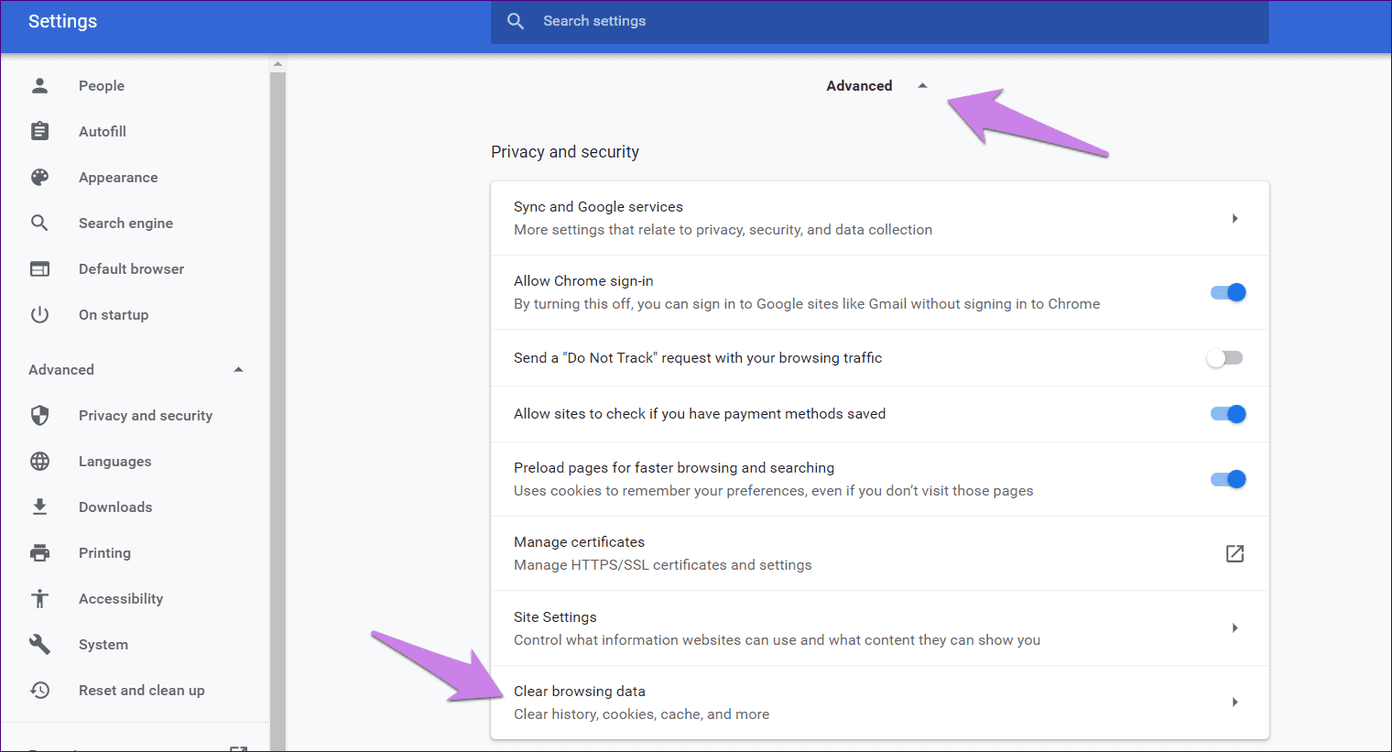Viewport: 1392px width, 752px height.
Task: Click 'Control what information websites can use' text
Action: (777, 640)
